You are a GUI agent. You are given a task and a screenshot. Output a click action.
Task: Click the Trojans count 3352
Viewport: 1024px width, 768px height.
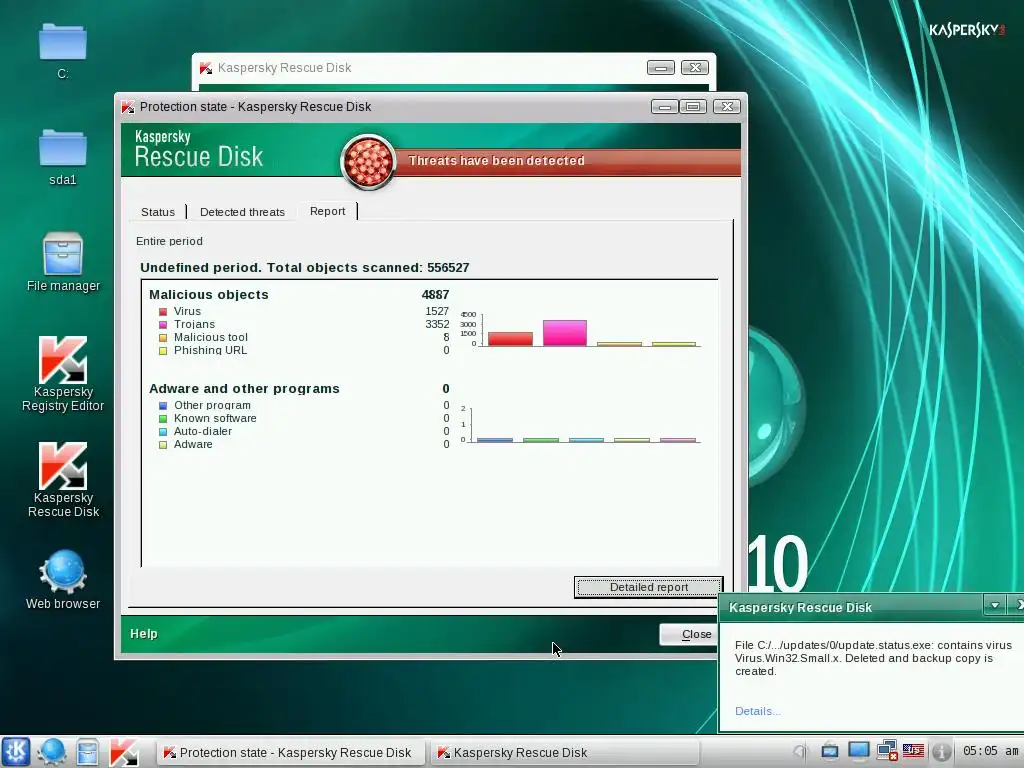tap(437, 324)
